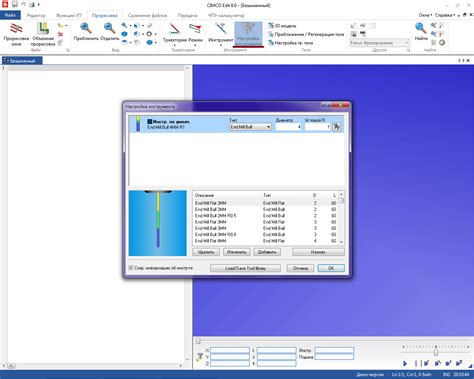Open the Справка dropdown menu
This screenshot has height=379, width=474.
[445, 15]
